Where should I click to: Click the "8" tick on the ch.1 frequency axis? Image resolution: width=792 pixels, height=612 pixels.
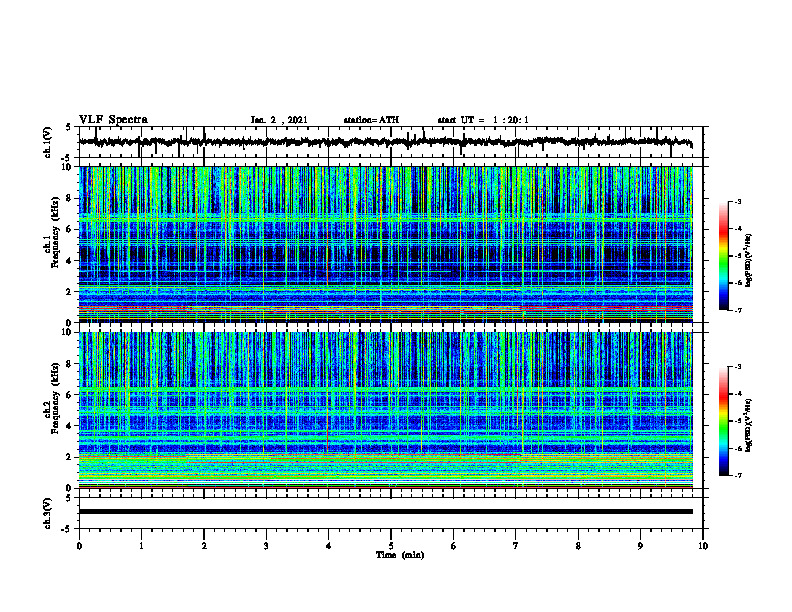tap(71, 198)
